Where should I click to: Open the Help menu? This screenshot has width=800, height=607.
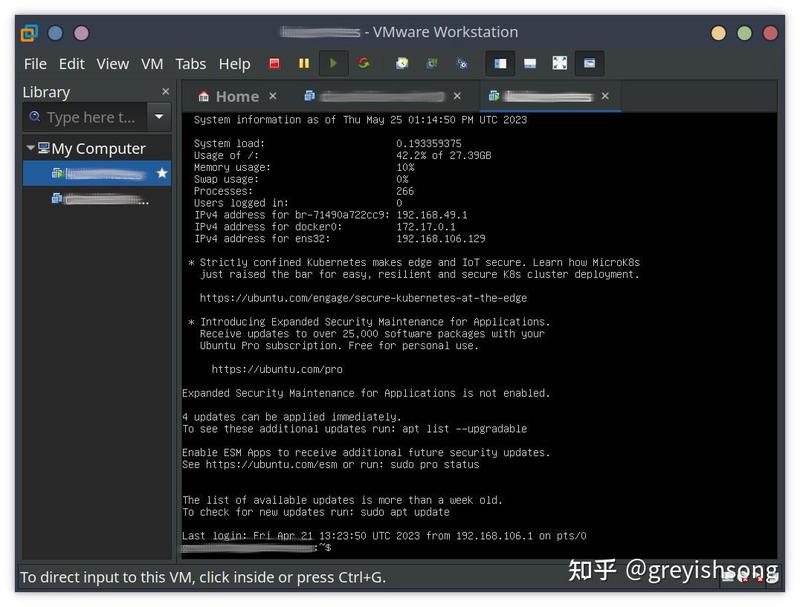[235, 64]
